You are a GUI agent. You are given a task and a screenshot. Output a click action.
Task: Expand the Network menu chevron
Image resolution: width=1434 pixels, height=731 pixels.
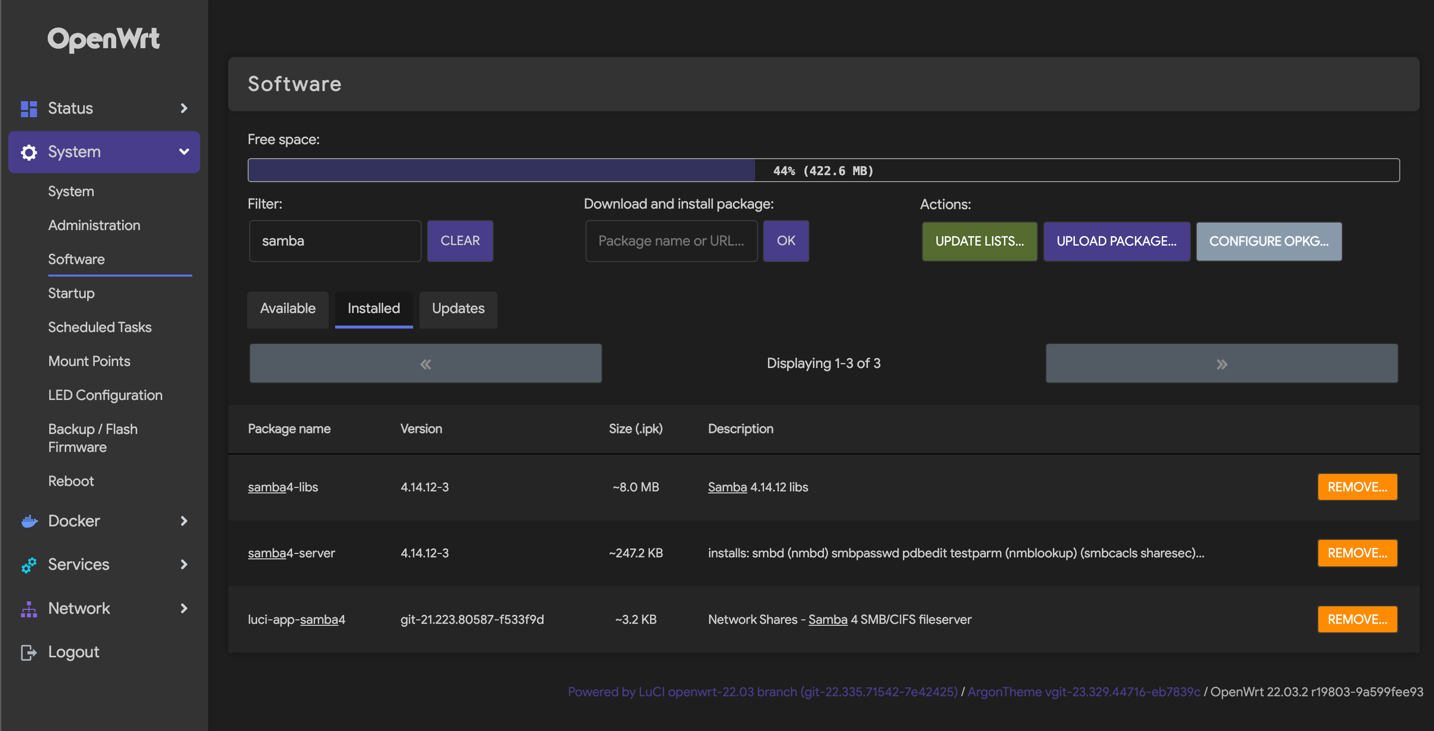[184, 608]
